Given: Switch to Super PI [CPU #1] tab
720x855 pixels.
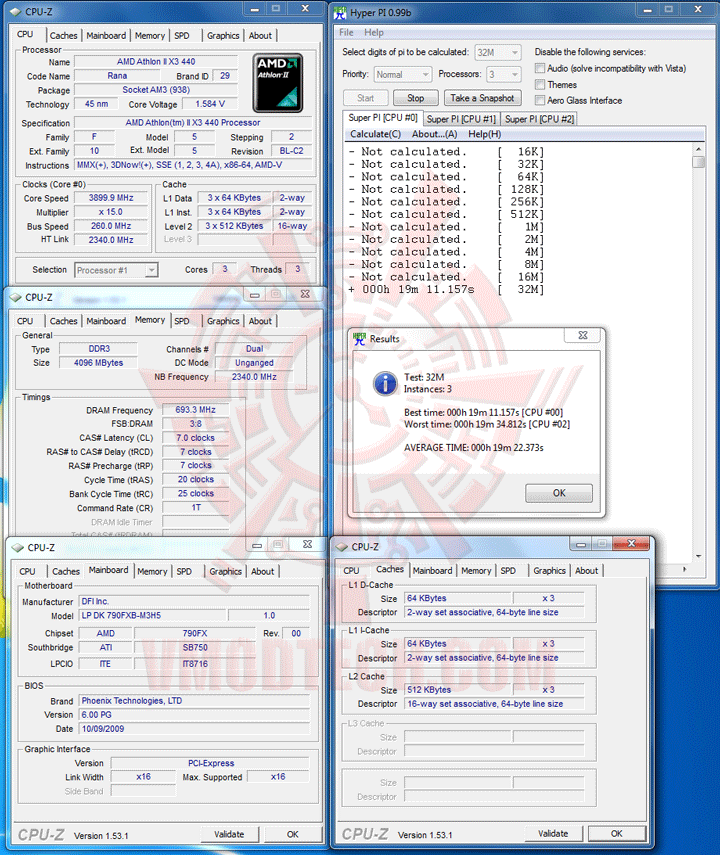Looking at the screenshot, I should (x=461, y=119).
